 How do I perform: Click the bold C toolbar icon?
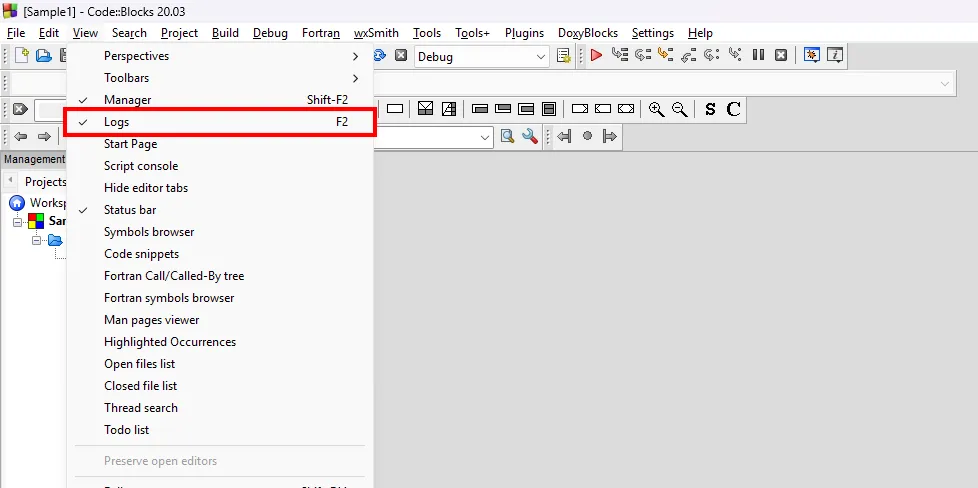[x=733, y=109]
